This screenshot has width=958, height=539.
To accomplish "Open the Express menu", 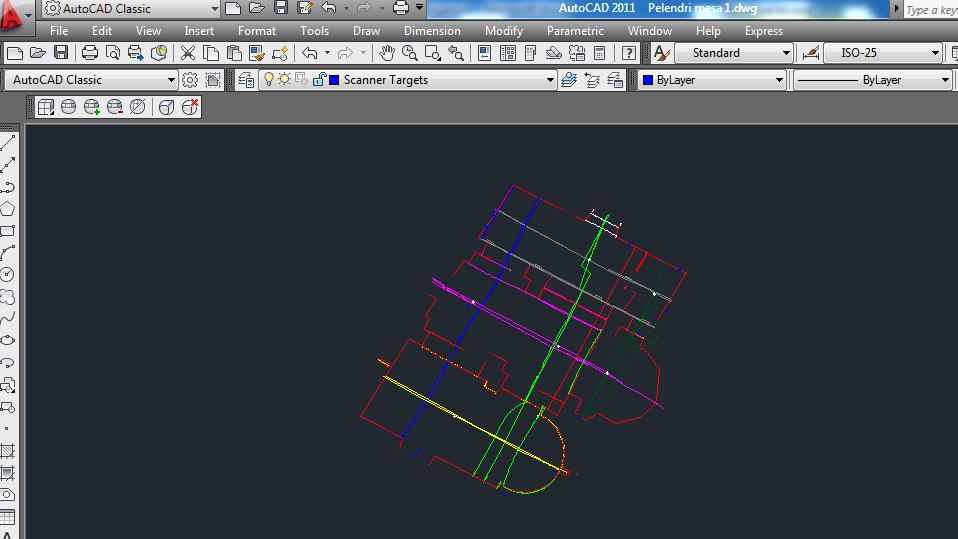I will [763, 31].
